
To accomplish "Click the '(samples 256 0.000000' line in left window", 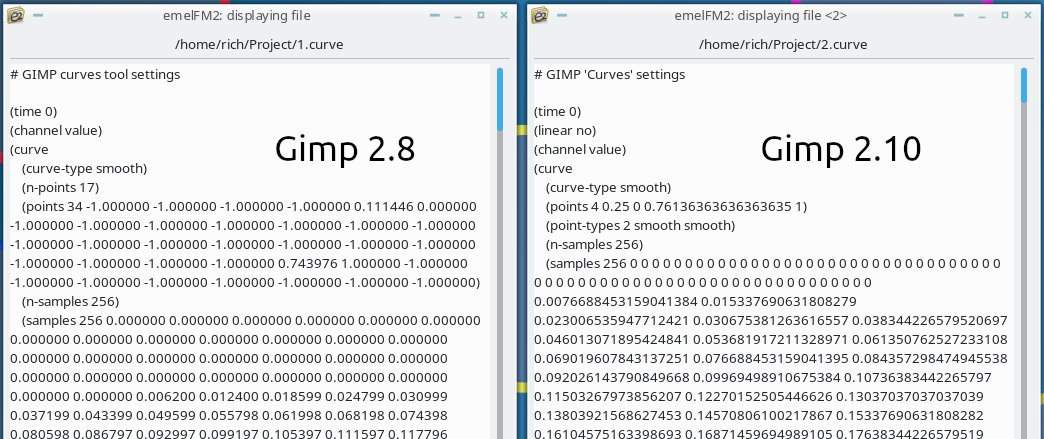I will [251, 320].
